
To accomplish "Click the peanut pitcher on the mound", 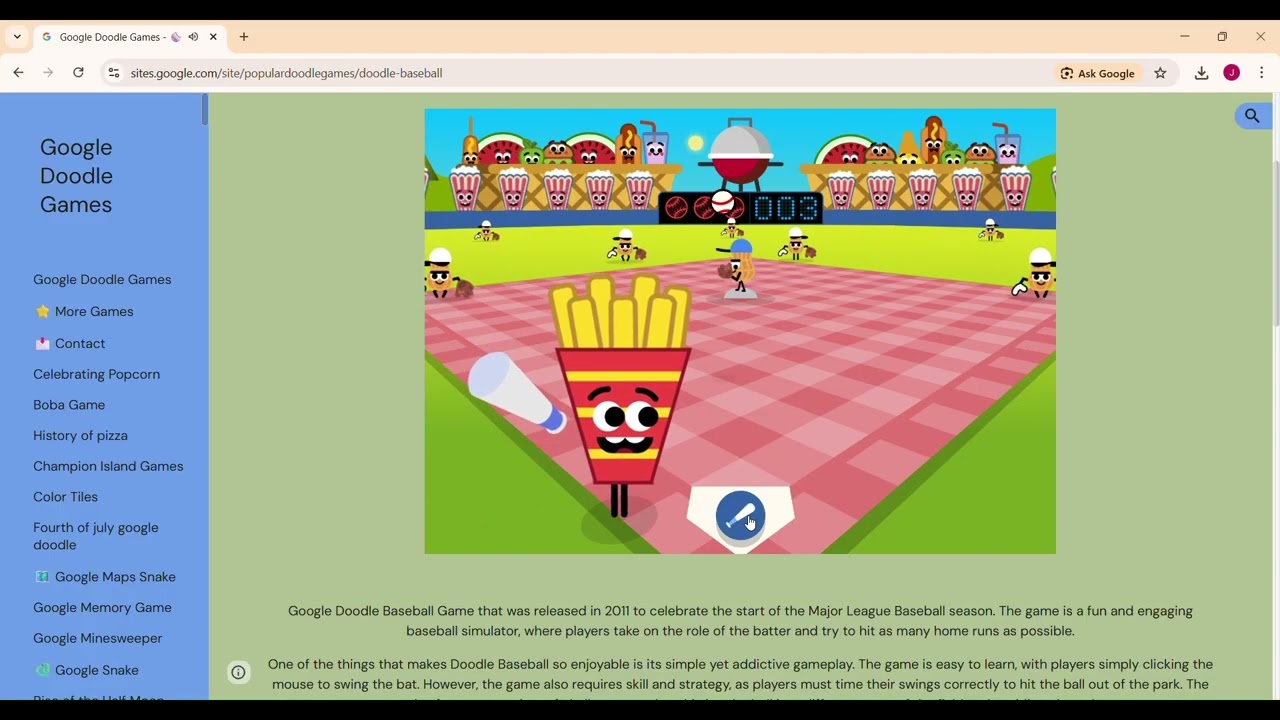I will pos(740,266).
